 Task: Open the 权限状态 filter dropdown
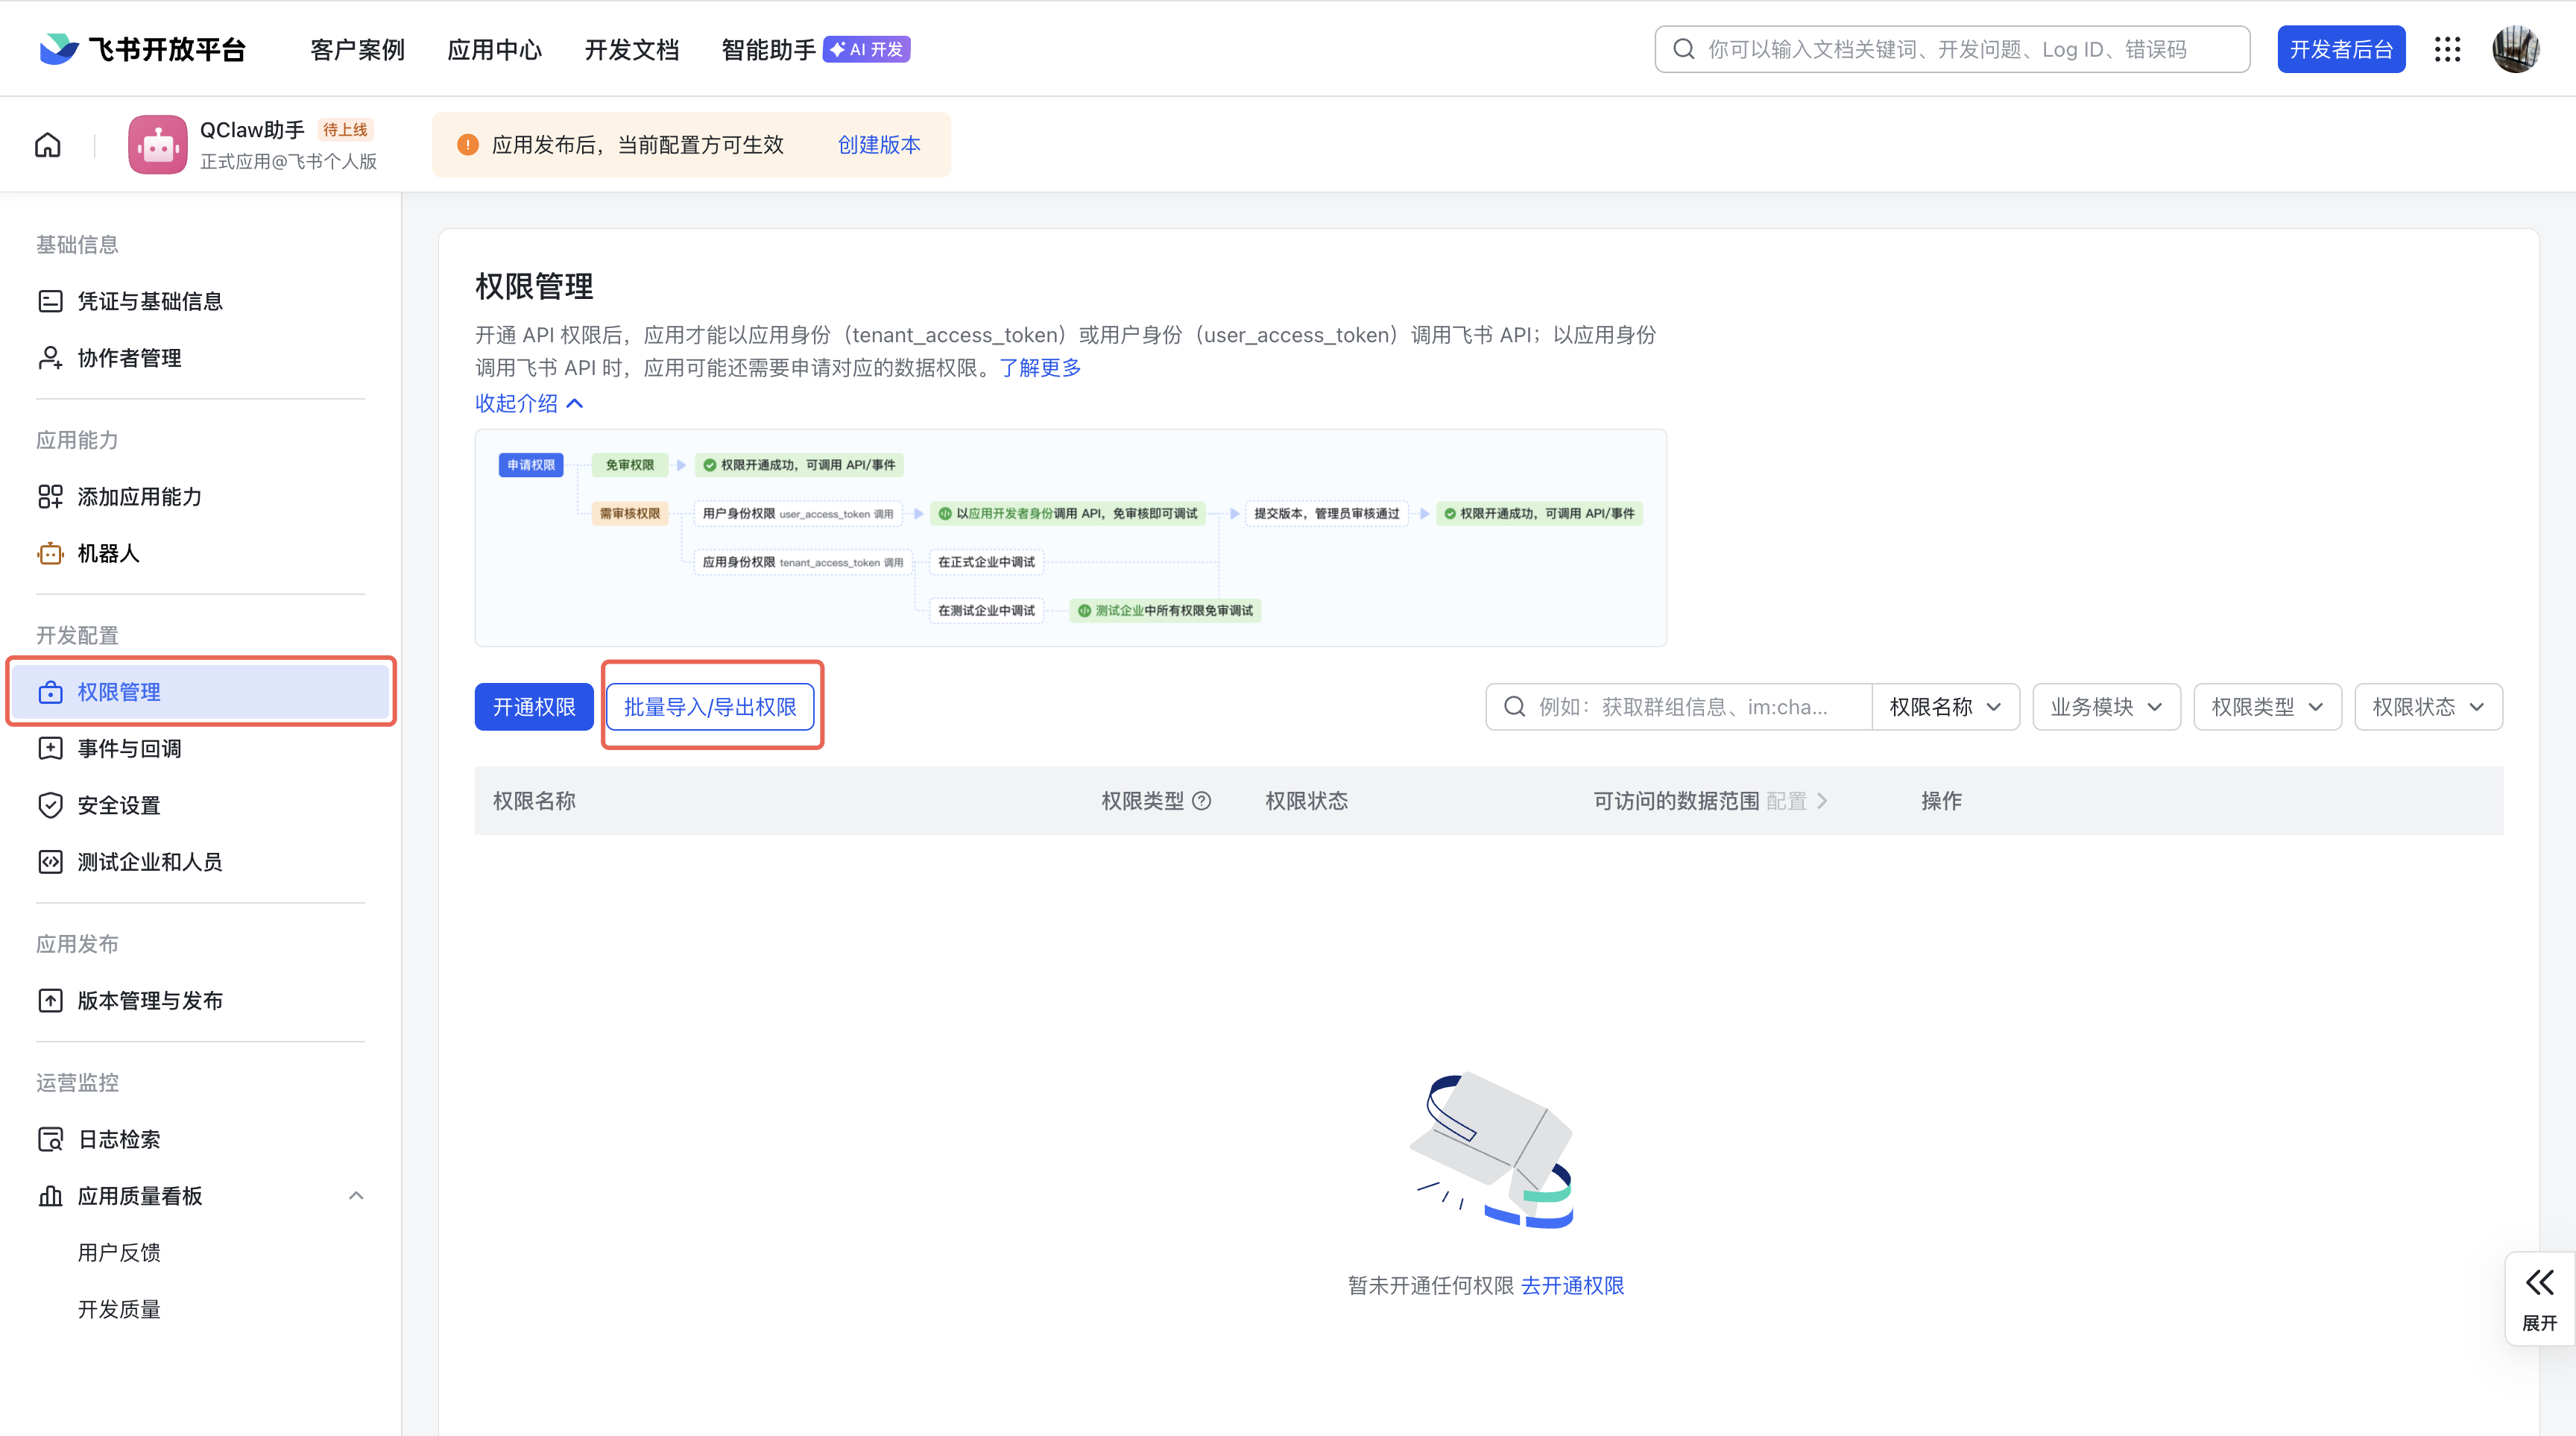[2428, 706]
